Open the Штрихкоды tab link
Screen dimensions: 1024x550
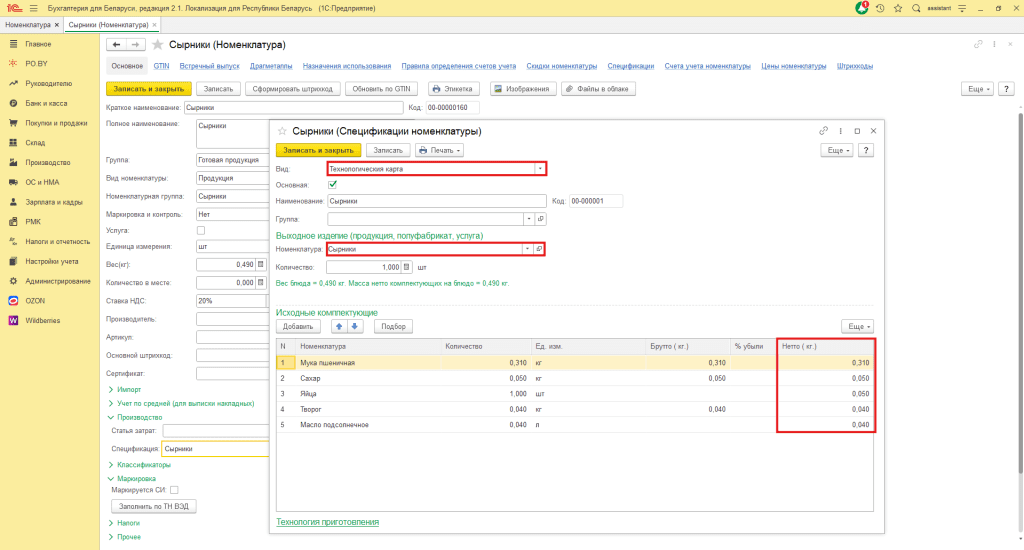tap(855, 66)
